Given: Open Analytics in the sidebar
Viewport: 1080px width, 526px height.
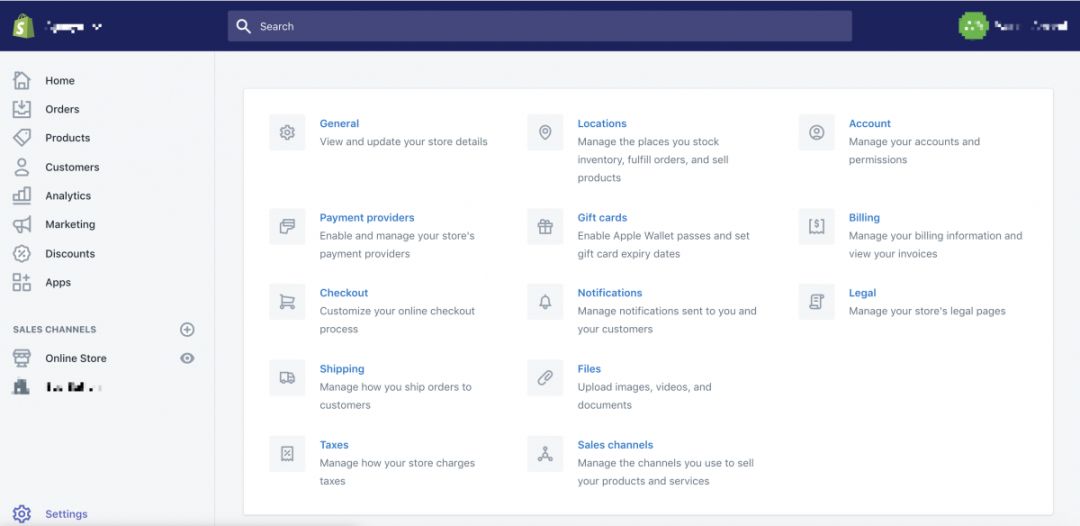Looking at the screenshot, I should point(68,196).
